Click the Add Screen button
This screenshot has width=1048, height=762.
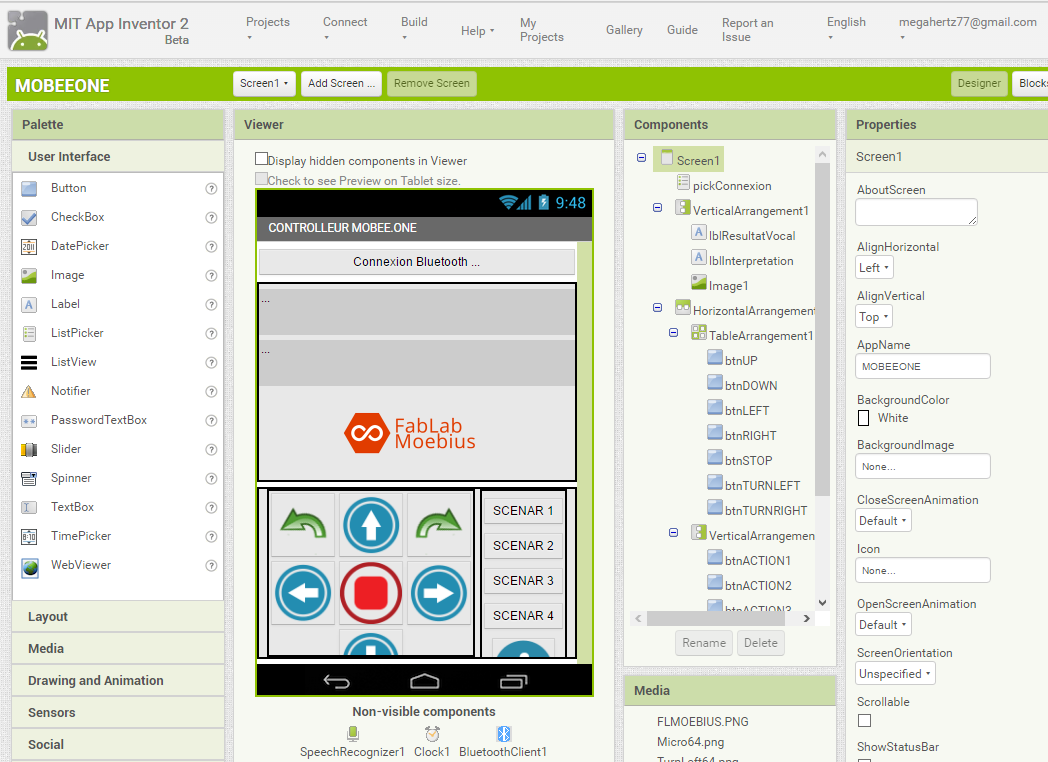coord(341,84)
